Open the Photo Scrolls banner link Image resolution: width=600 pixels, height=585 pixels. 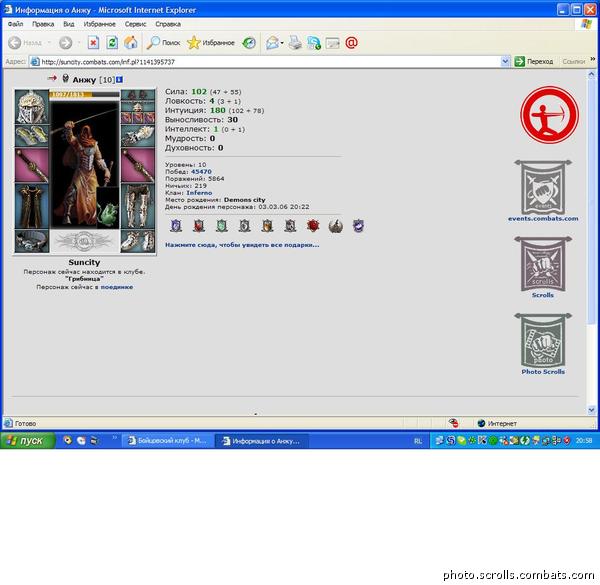click(543, 344)
